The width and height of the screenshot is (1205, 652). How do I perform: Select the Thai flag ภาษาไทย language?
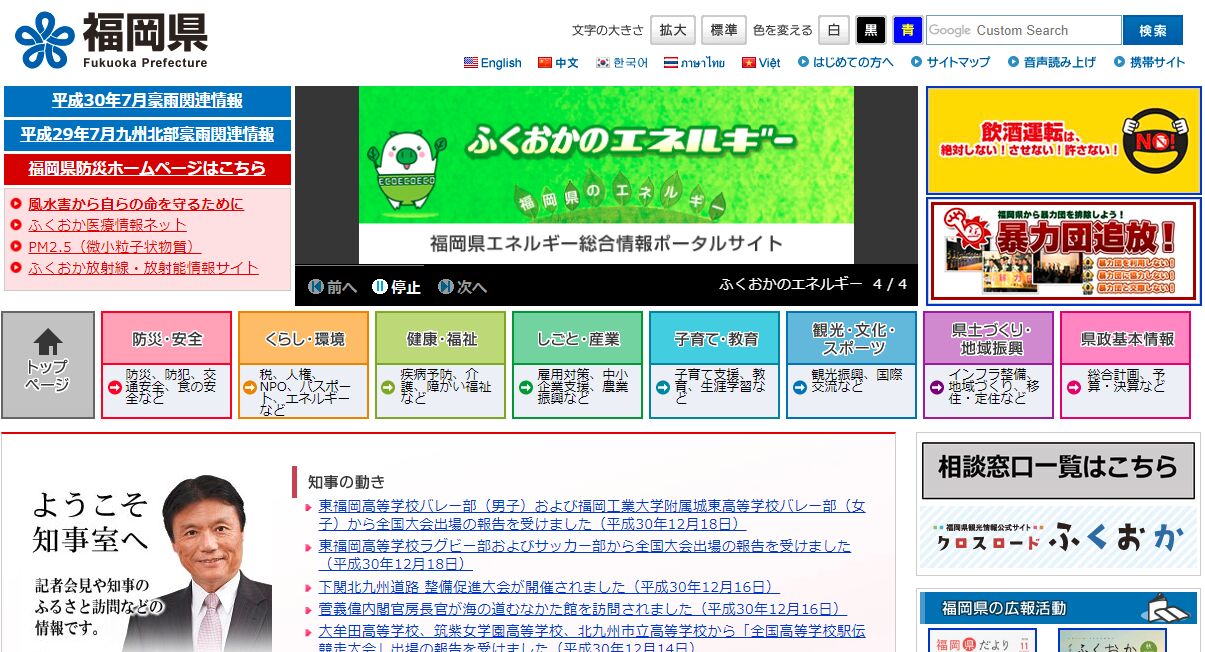[694, 62]
